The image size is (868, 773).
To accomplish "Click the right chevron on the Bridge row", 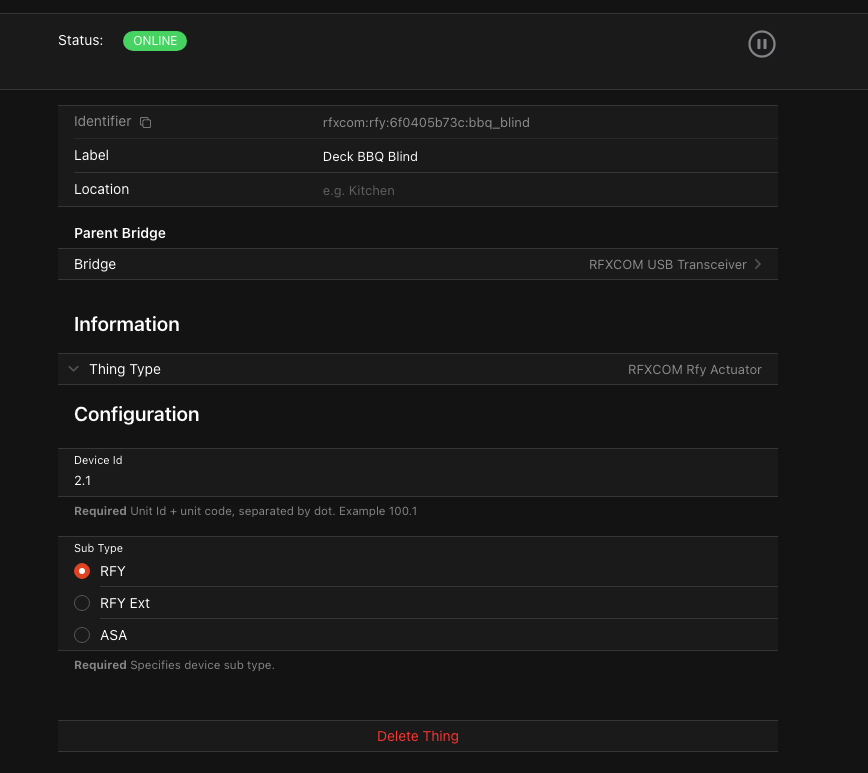I will [758, 264].
